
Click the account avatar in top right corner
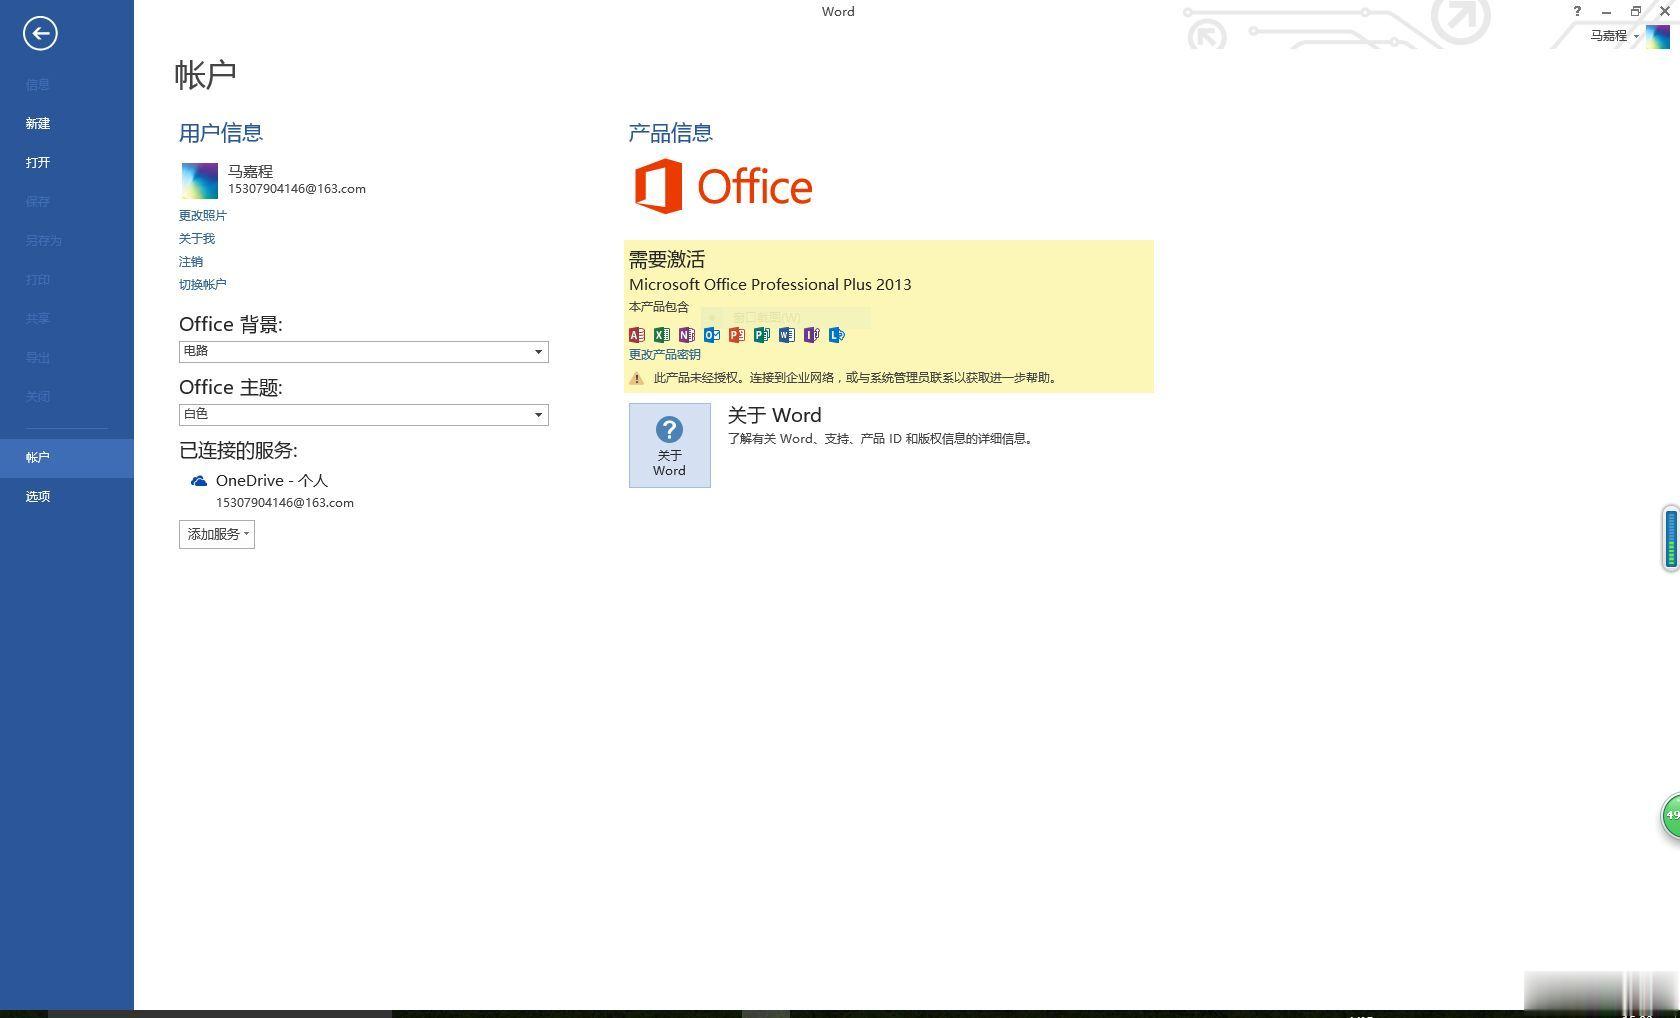click(1658, 36)
